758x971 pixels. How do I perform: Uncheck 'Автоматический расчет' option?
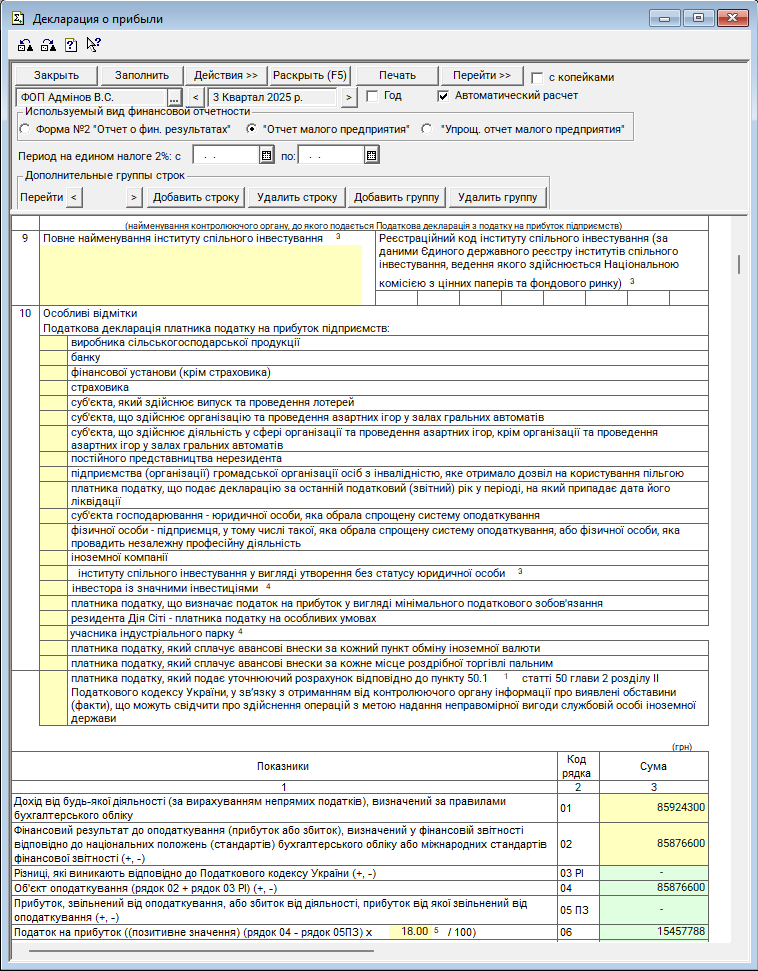(x=444, y=97)
